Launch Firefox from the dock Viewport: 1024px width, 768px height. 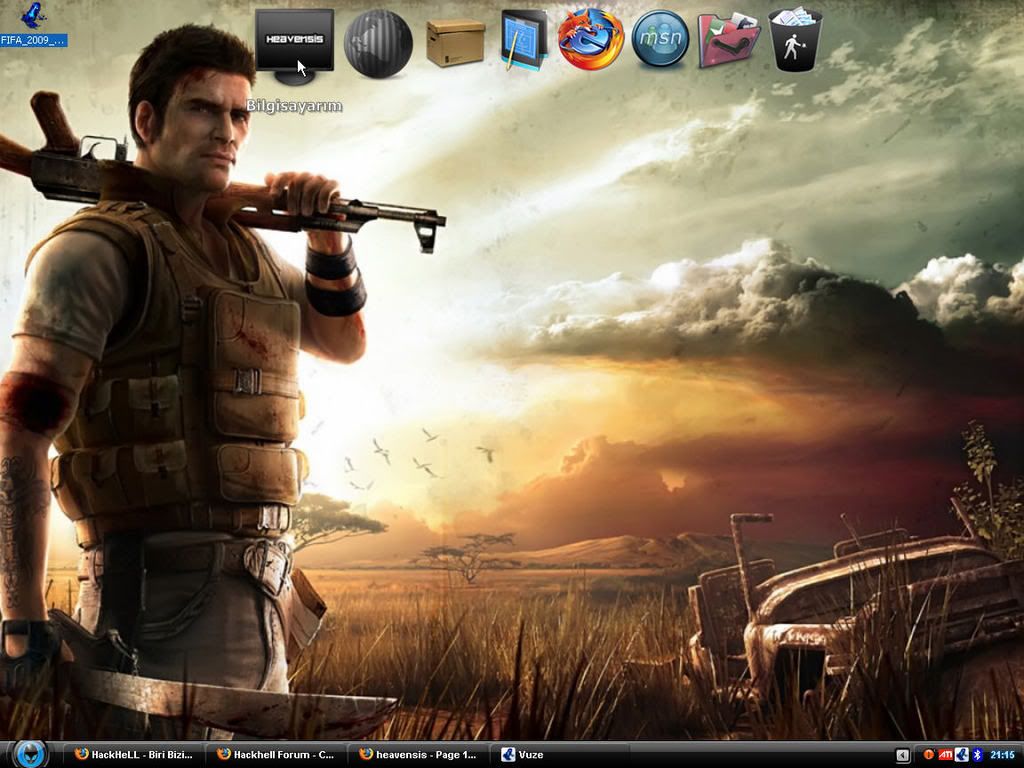(x=591, y=40)
